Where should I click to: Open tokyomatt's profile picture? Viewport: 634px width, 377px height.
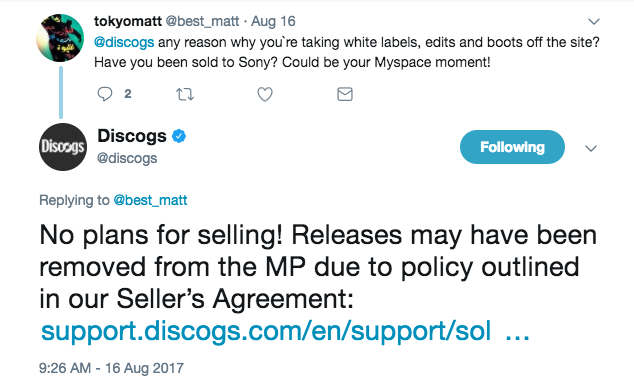coord(60,38)
